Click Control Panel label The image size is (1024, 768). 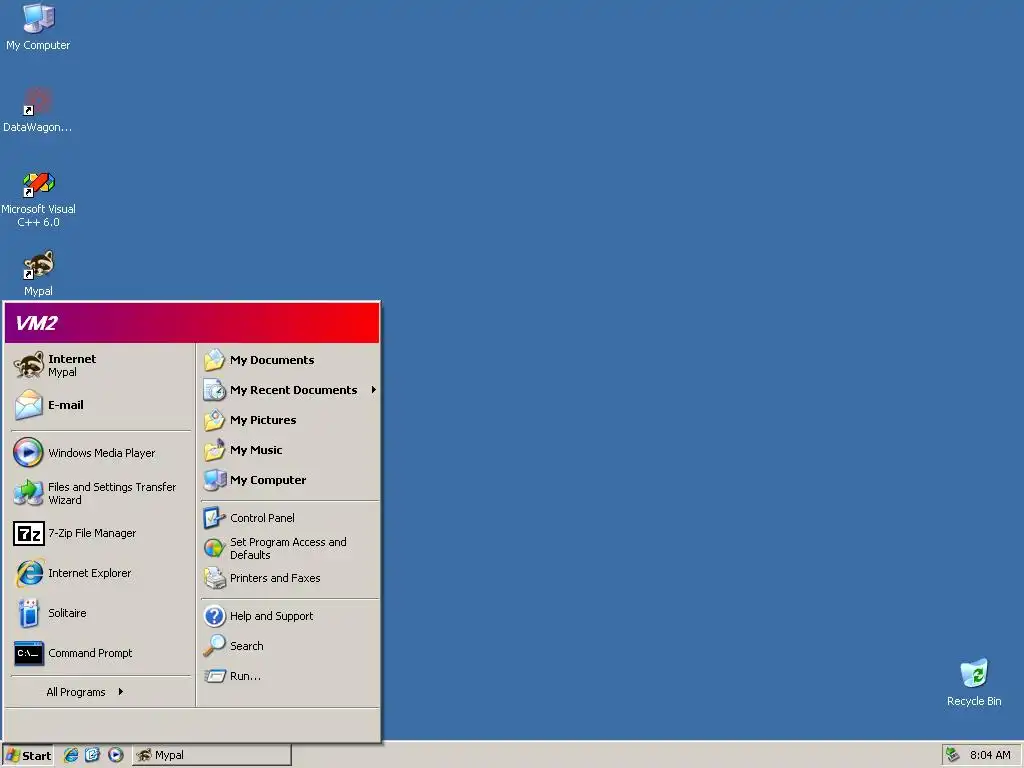(262, 518)
